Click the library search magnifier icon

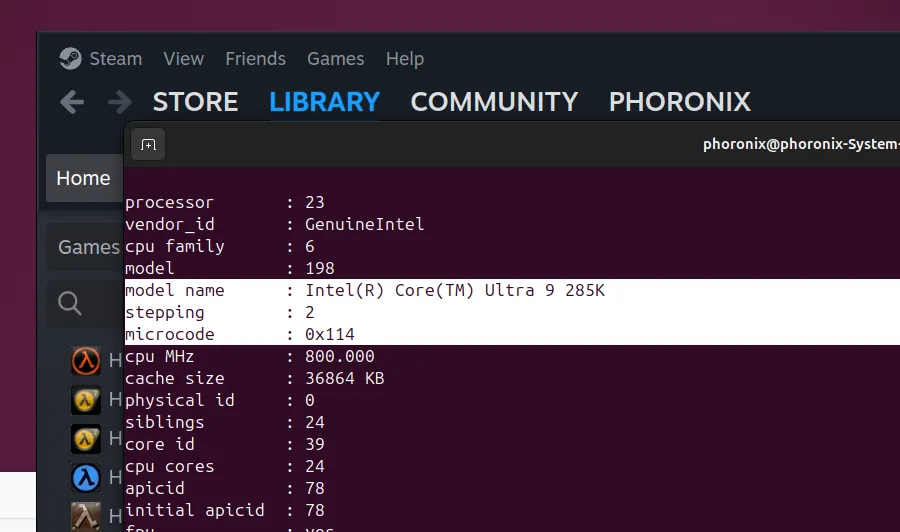coord(70,303)
